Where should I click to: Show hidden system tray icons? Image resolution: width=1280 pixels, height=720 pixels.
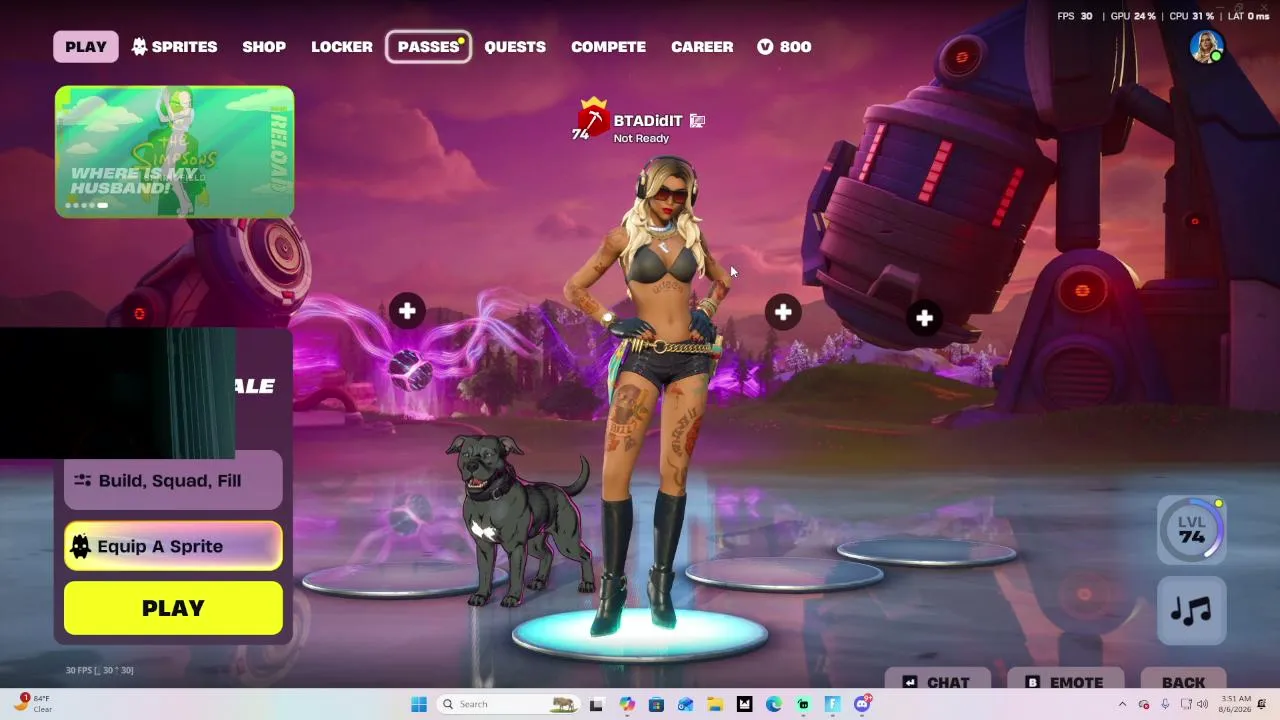coord(1122,704)
